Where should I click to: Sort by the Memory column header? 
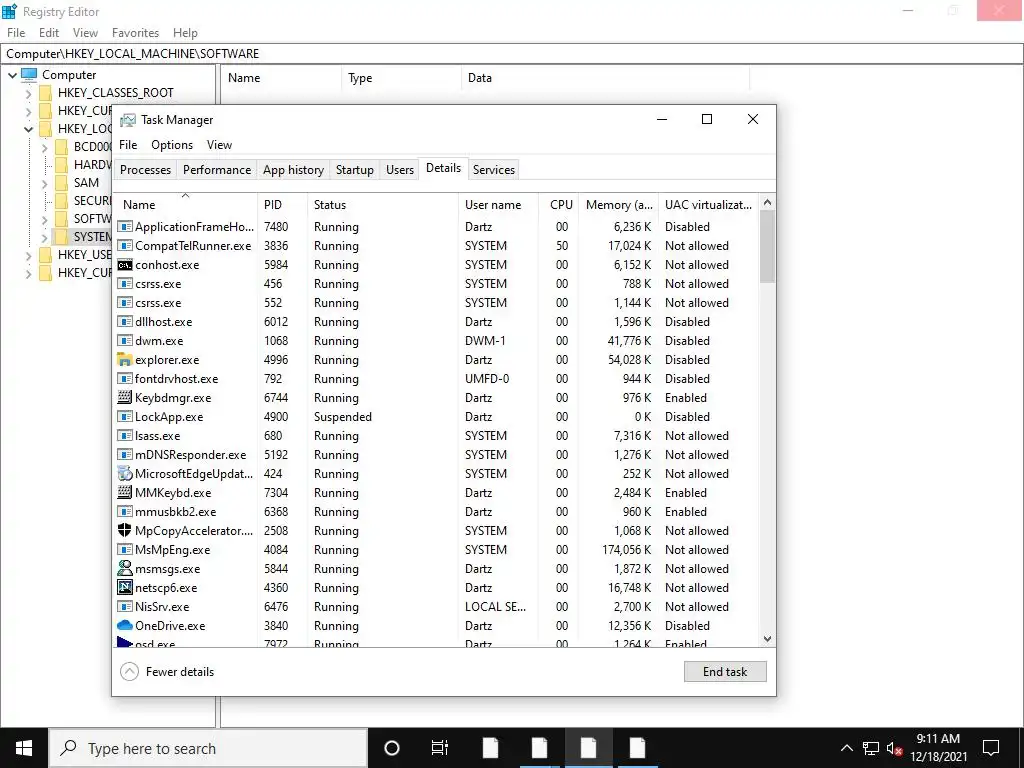[x=618, y=204]
